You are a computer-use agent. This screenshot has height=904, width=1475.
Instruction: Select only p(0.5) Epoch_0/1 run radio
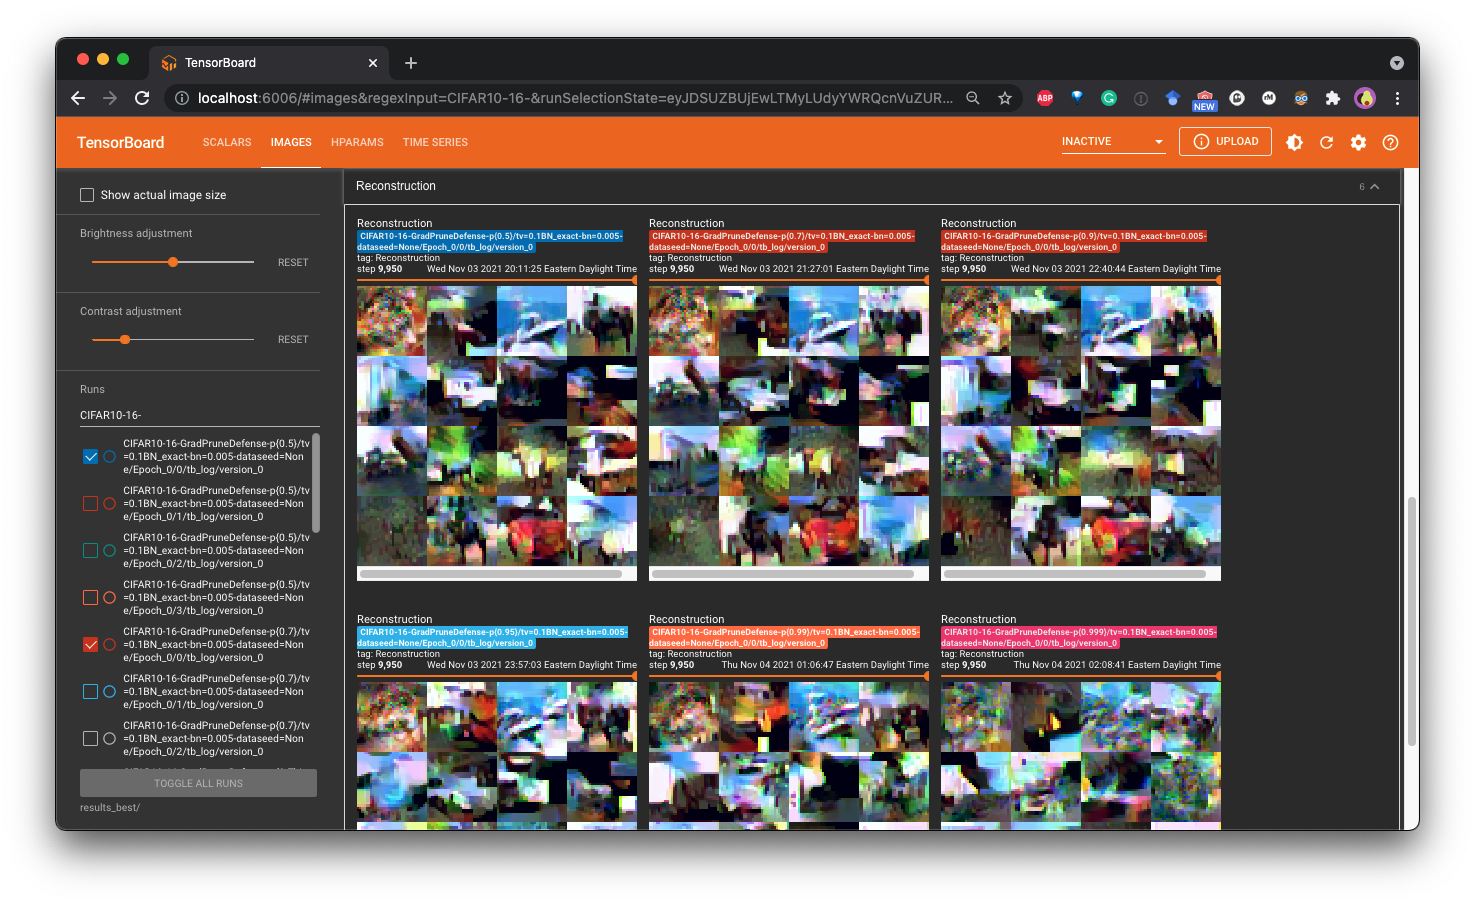click(x=110, y=503)
